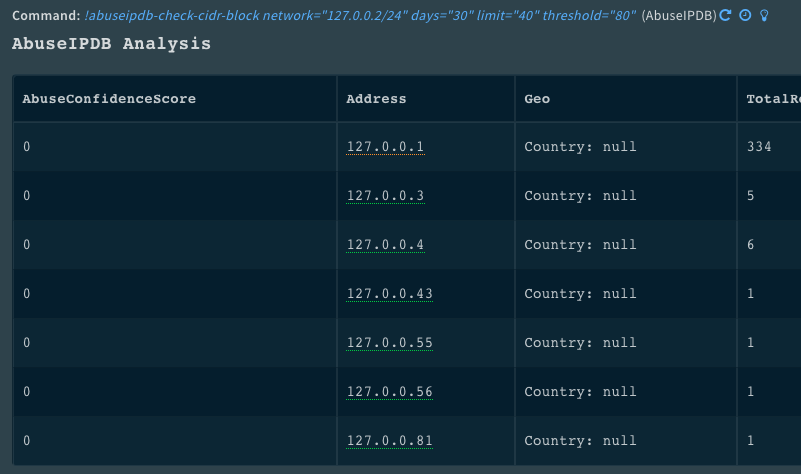Open the 127.0.0.3 address indicator
The image size is (801, 474).
click(385, 196)
